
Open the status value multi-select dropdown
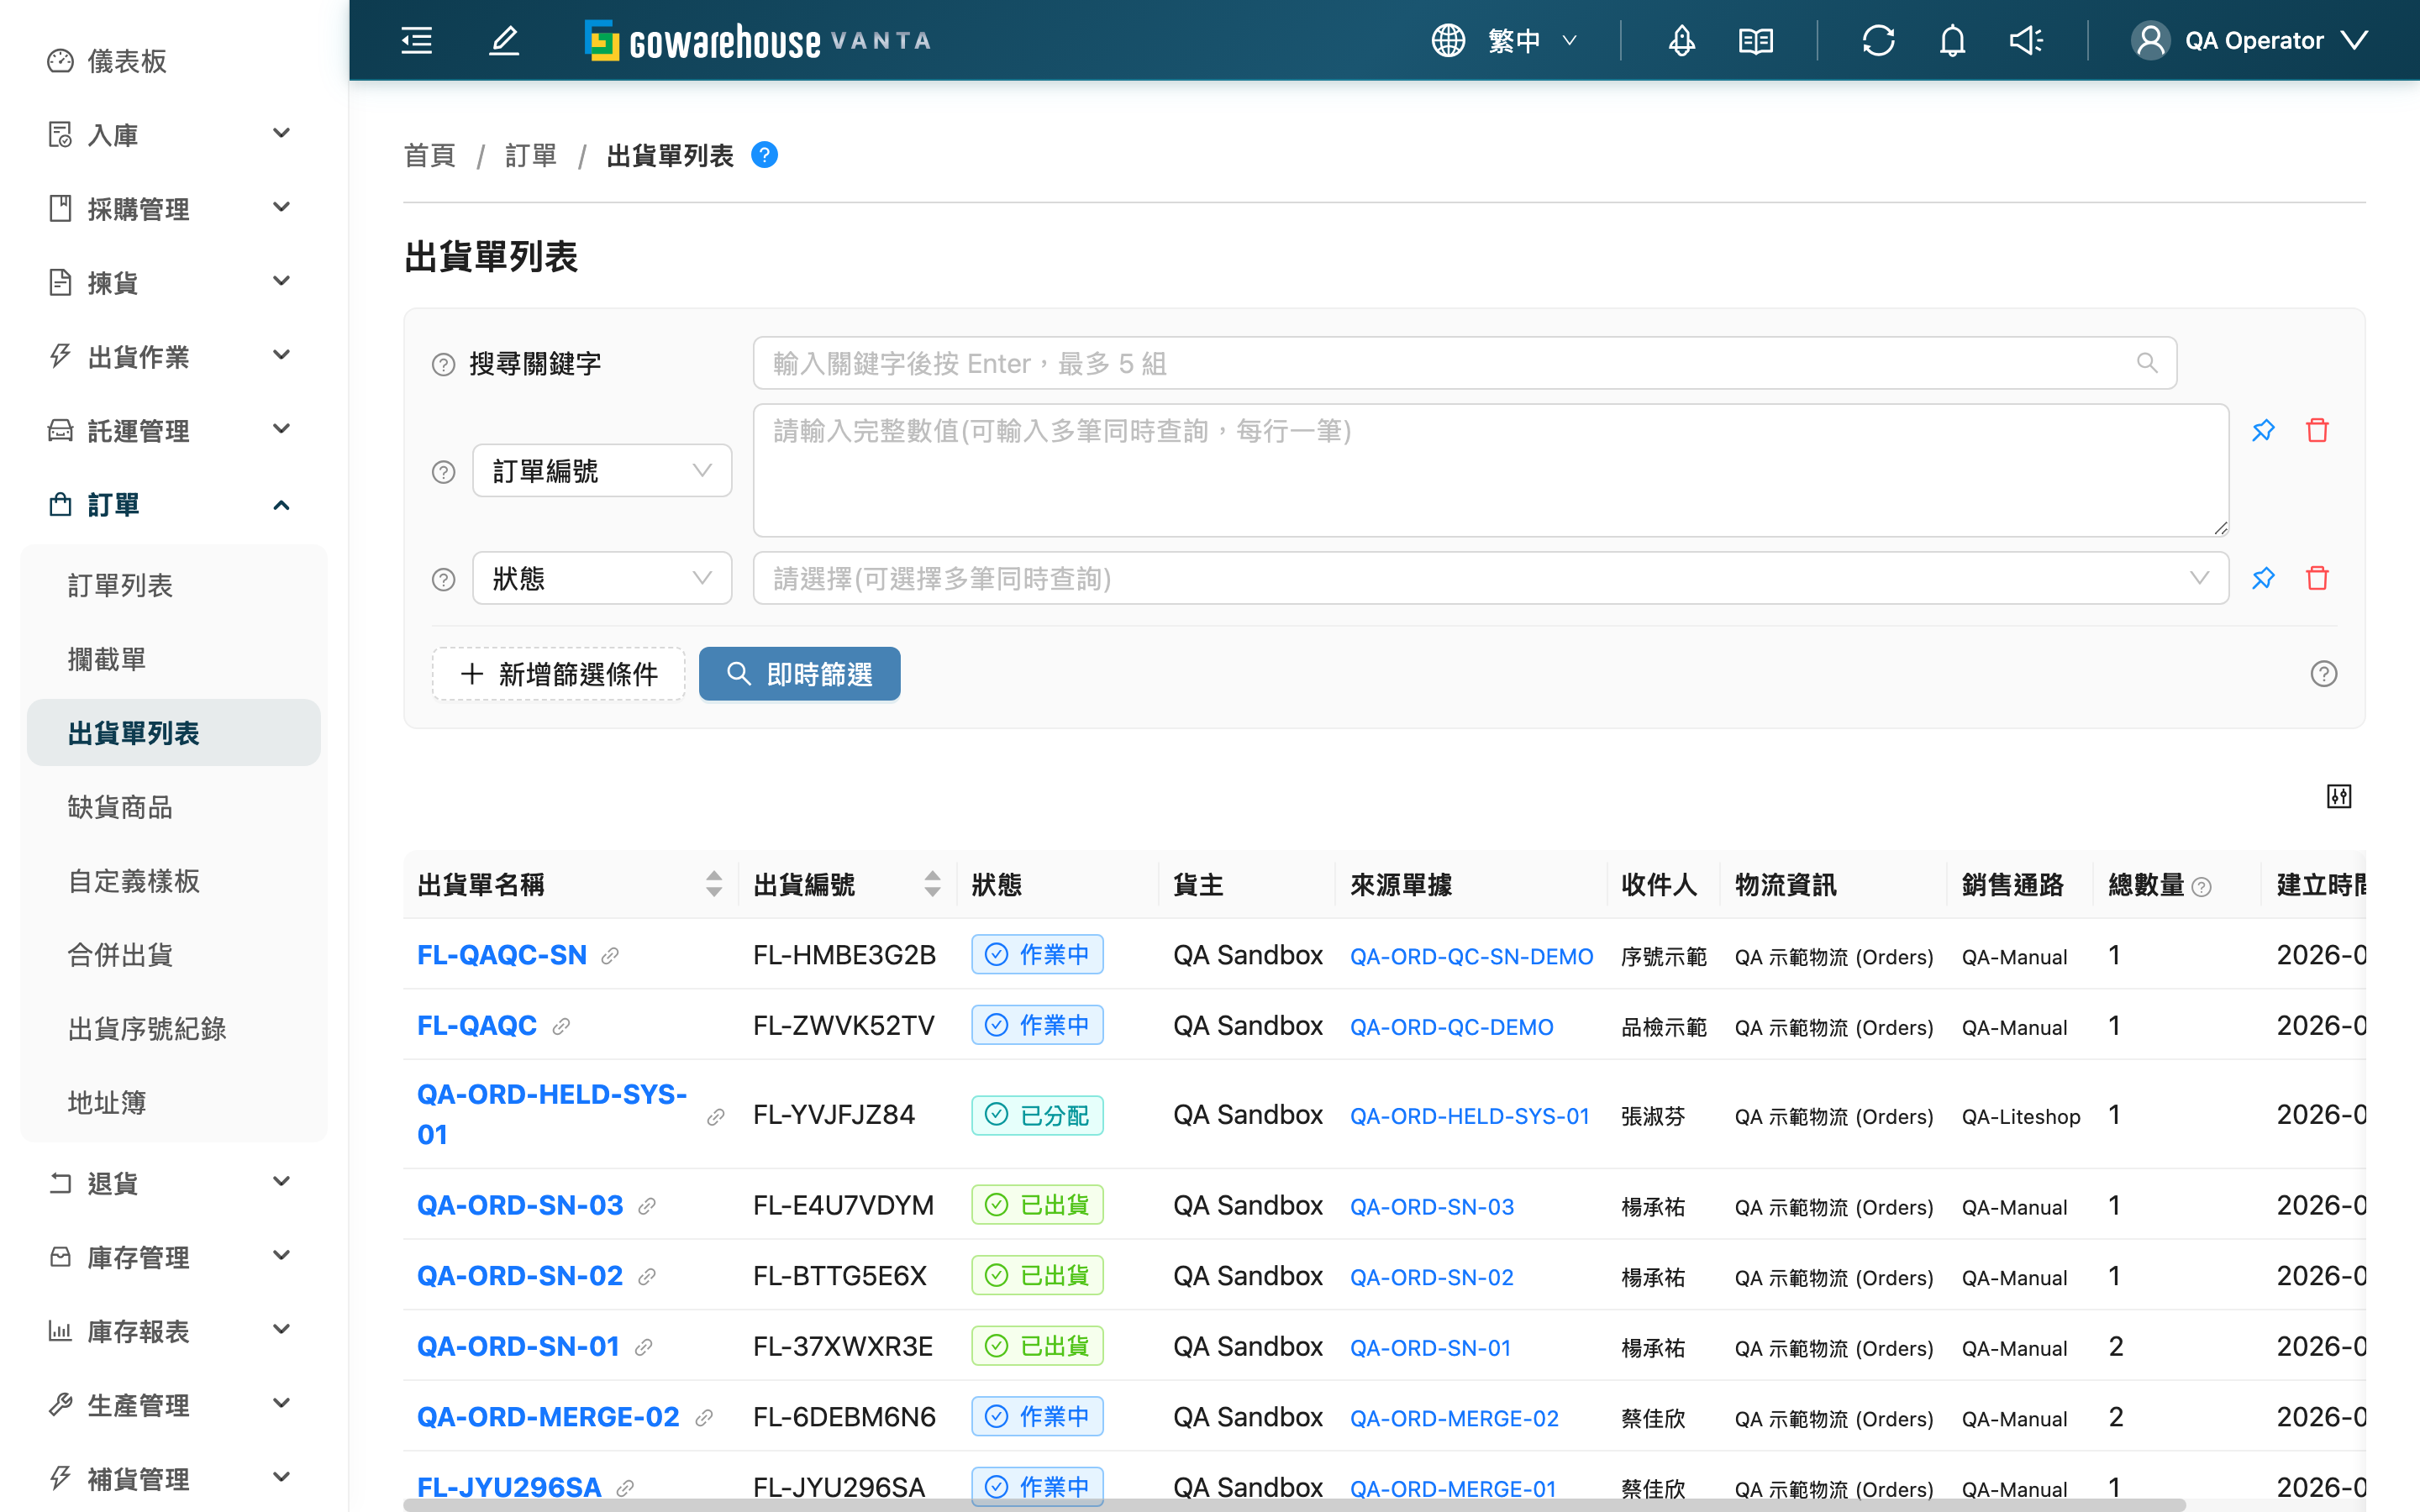pyautogui.click(x=1490, y=578)
